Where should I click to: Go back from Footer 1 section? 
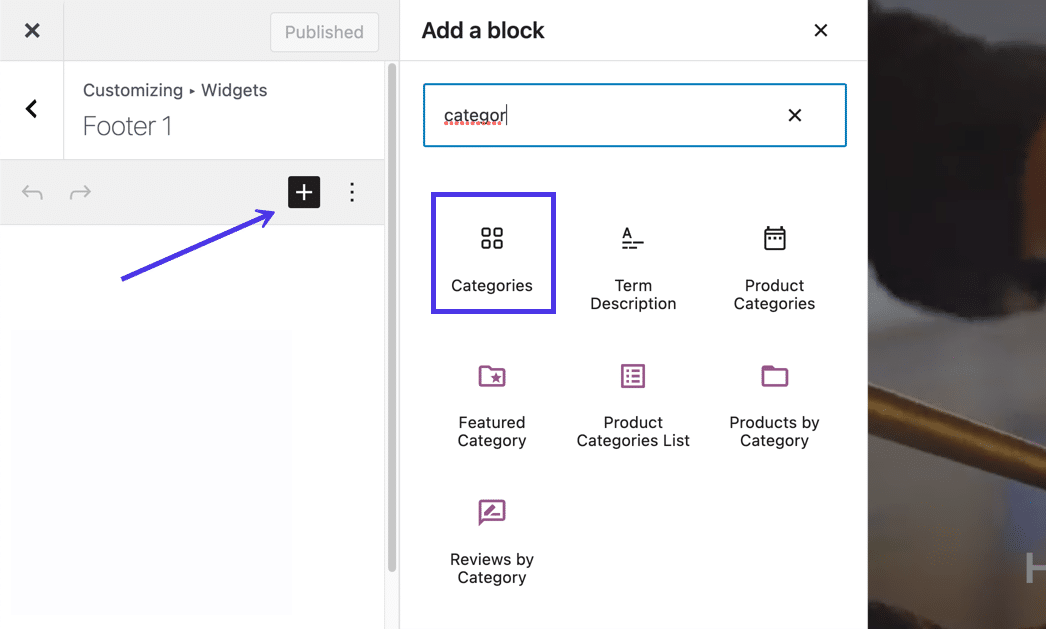point(31,109)
